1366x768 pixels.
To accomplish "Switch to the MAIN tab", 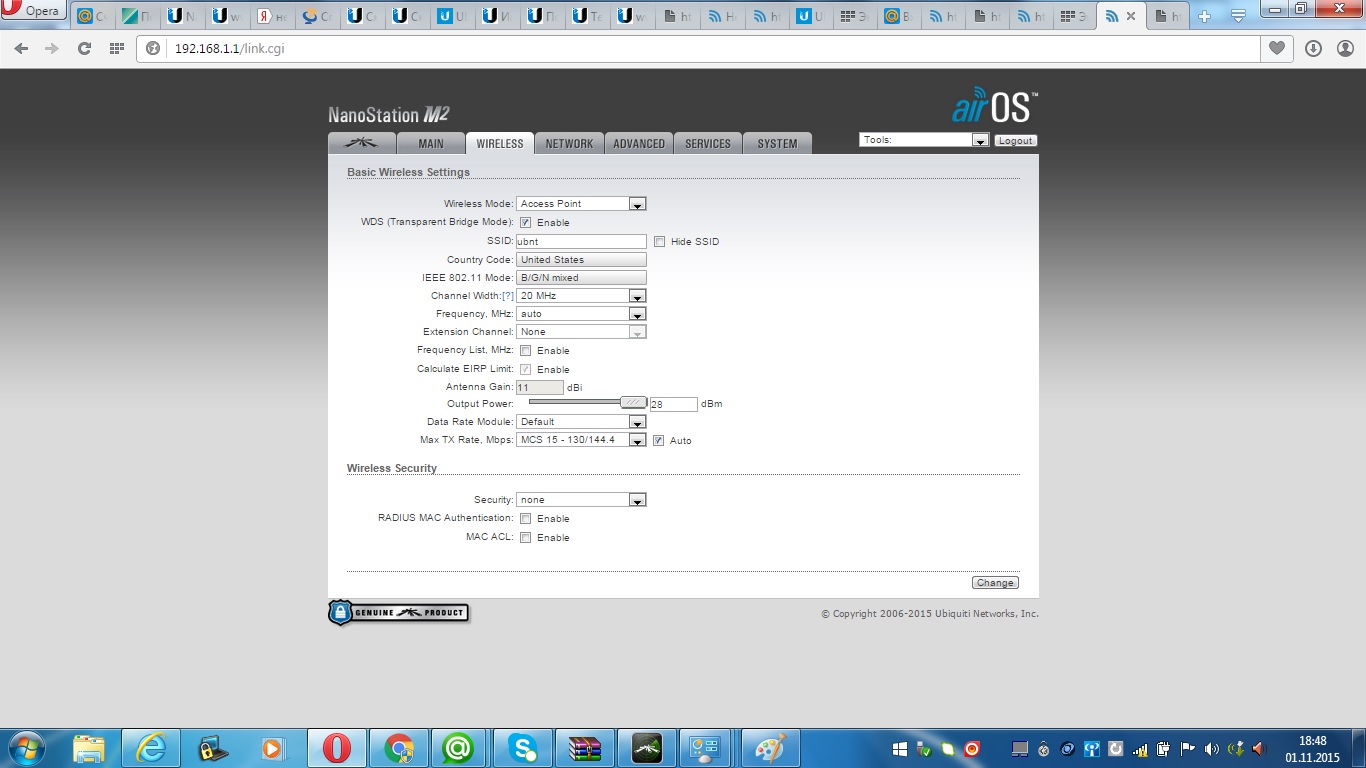I will pos(431,143).
